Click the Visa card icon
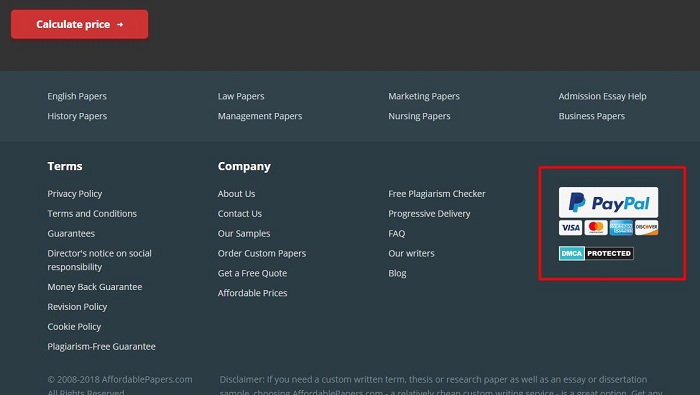The image size is (700, 395). pyautogui.click(x=570, y=228)
